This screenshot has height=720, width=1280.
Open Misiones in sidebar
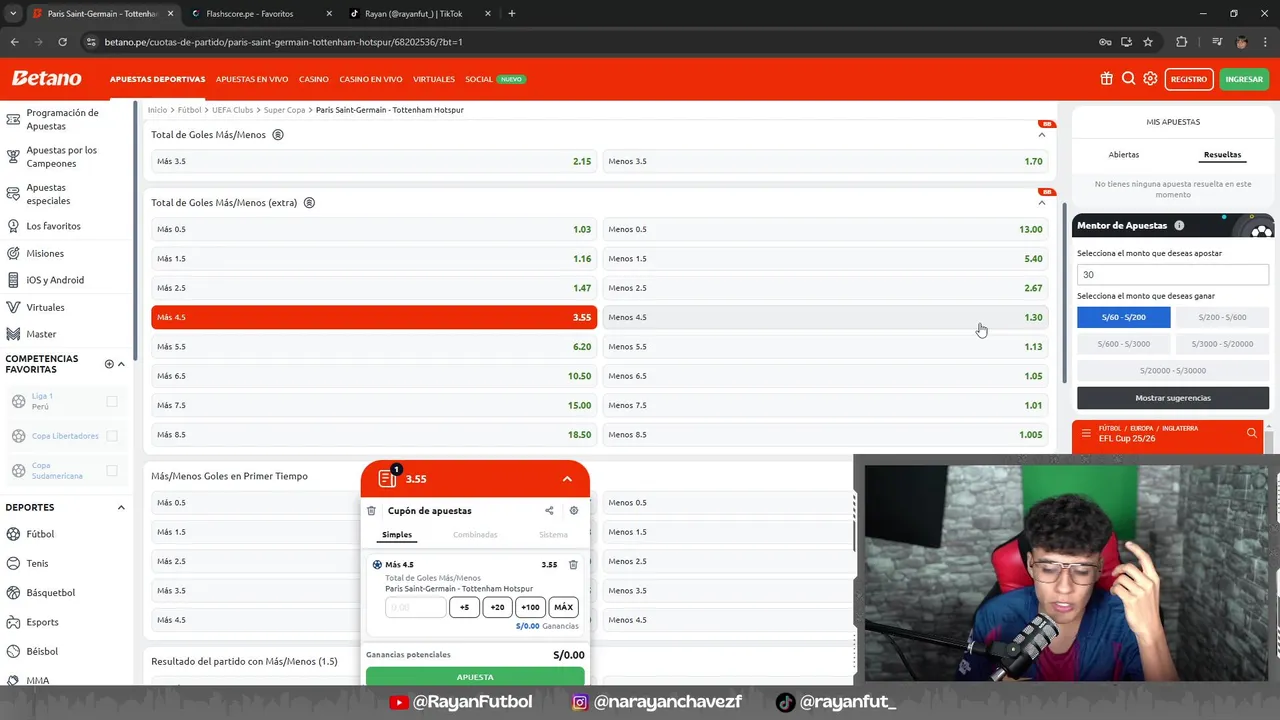45,253
